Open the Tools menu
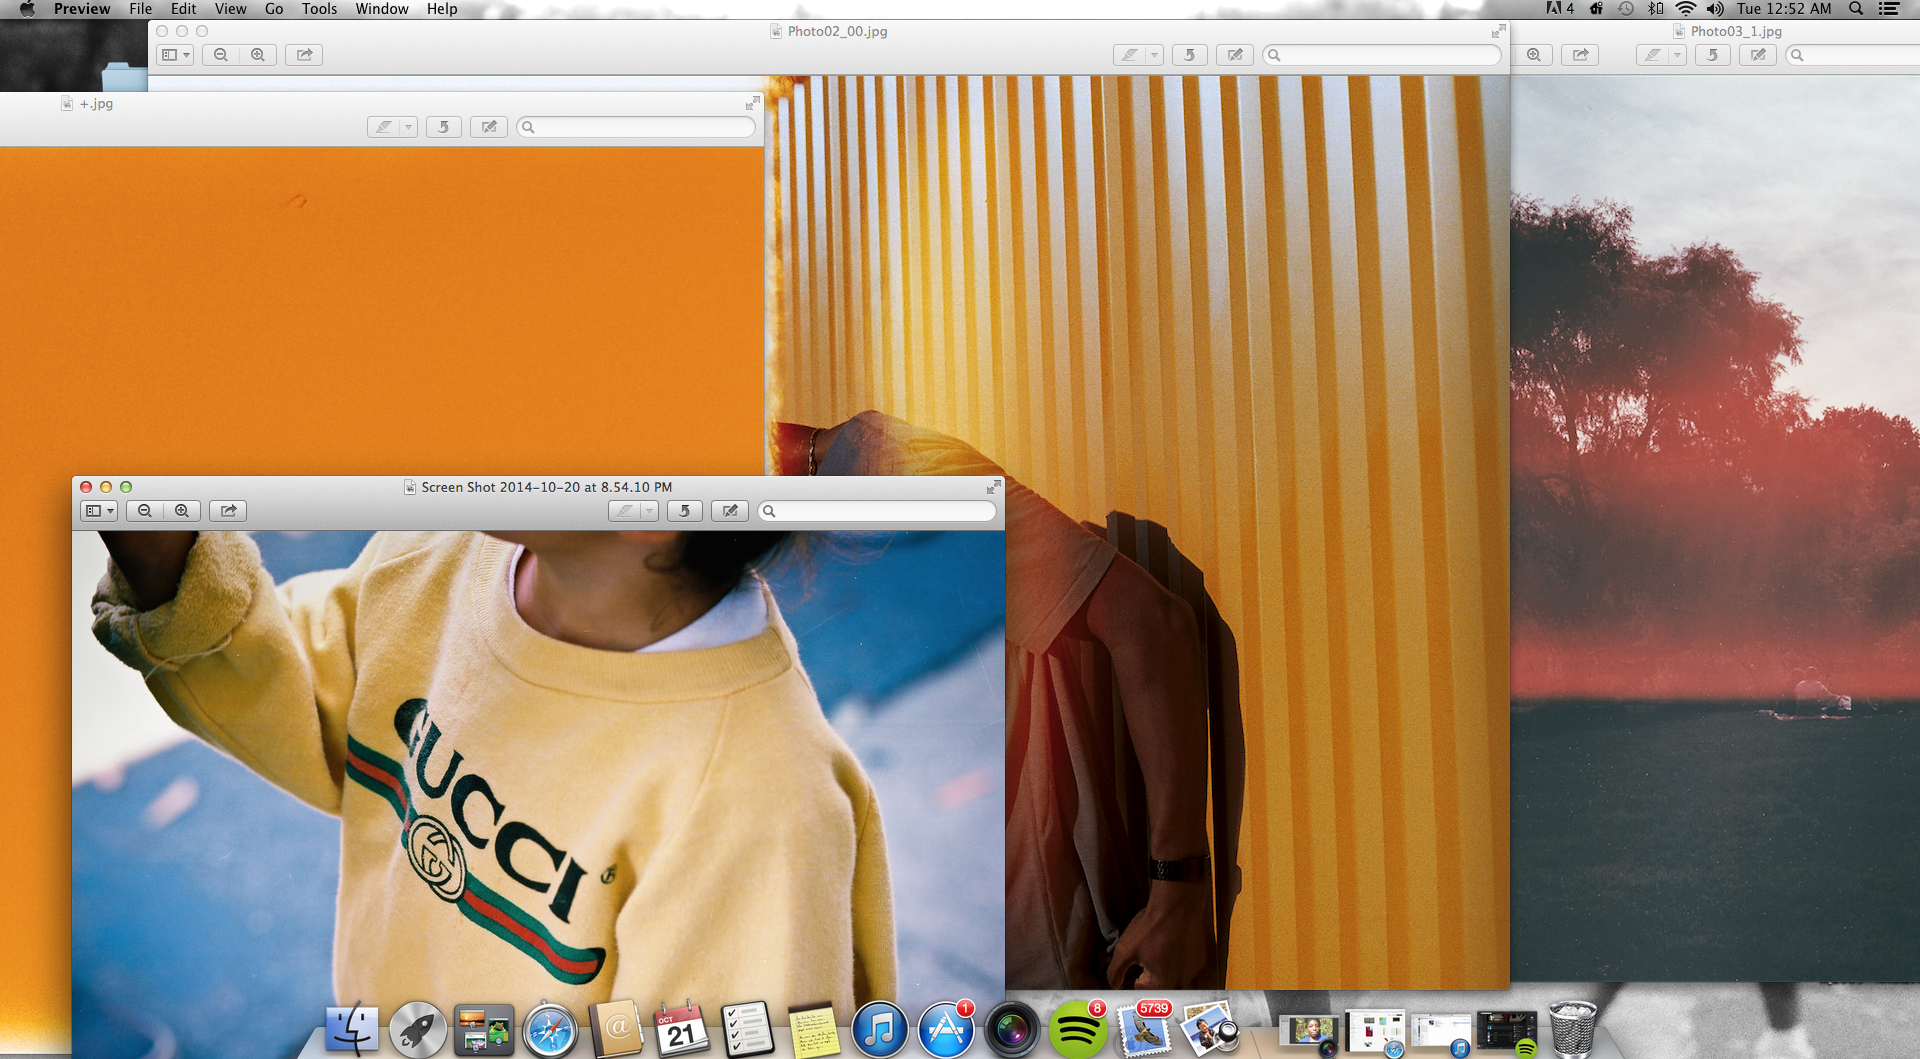The image size is (1920, 1059). pyautogui.click(x=319, y=9)
